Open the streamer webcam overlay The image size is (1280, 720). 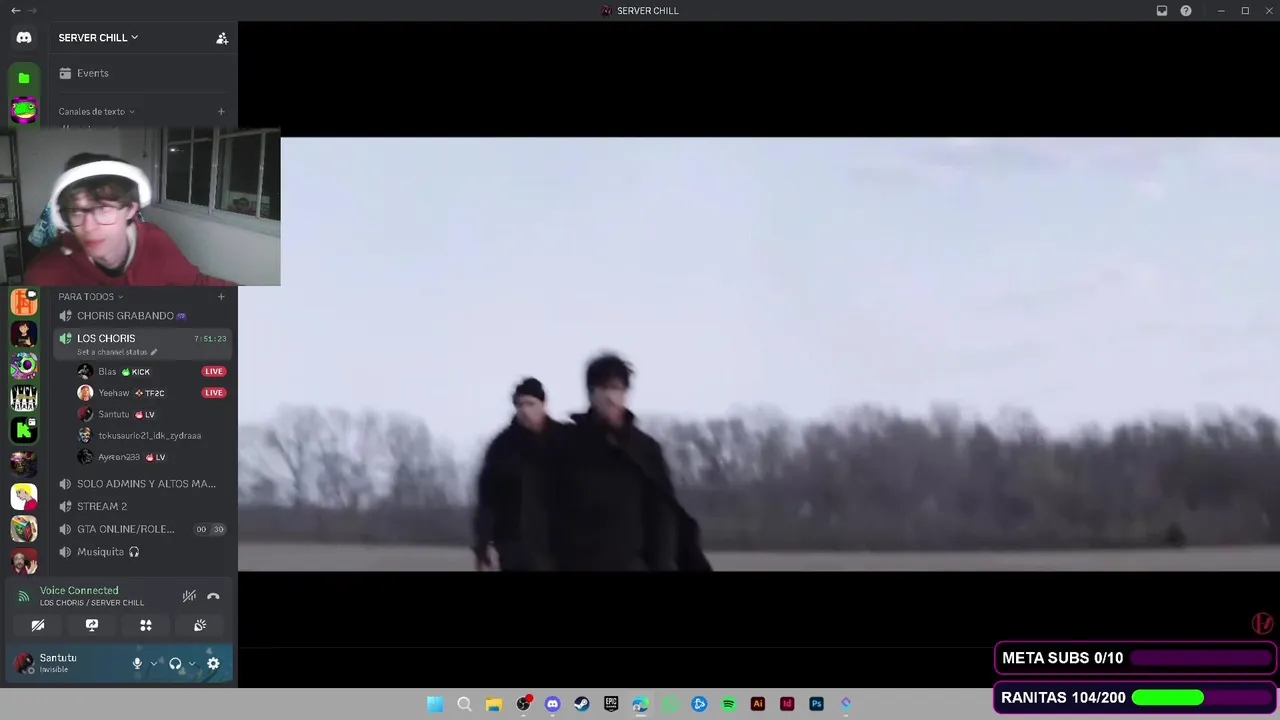(140, 207)
